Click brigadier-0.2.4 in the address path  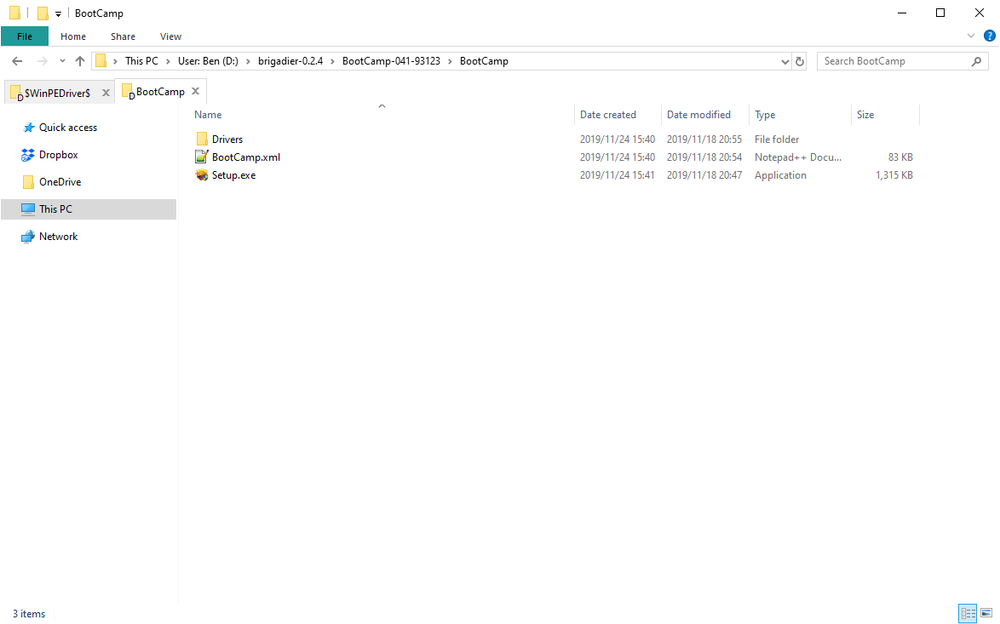[x=290, y=61]
